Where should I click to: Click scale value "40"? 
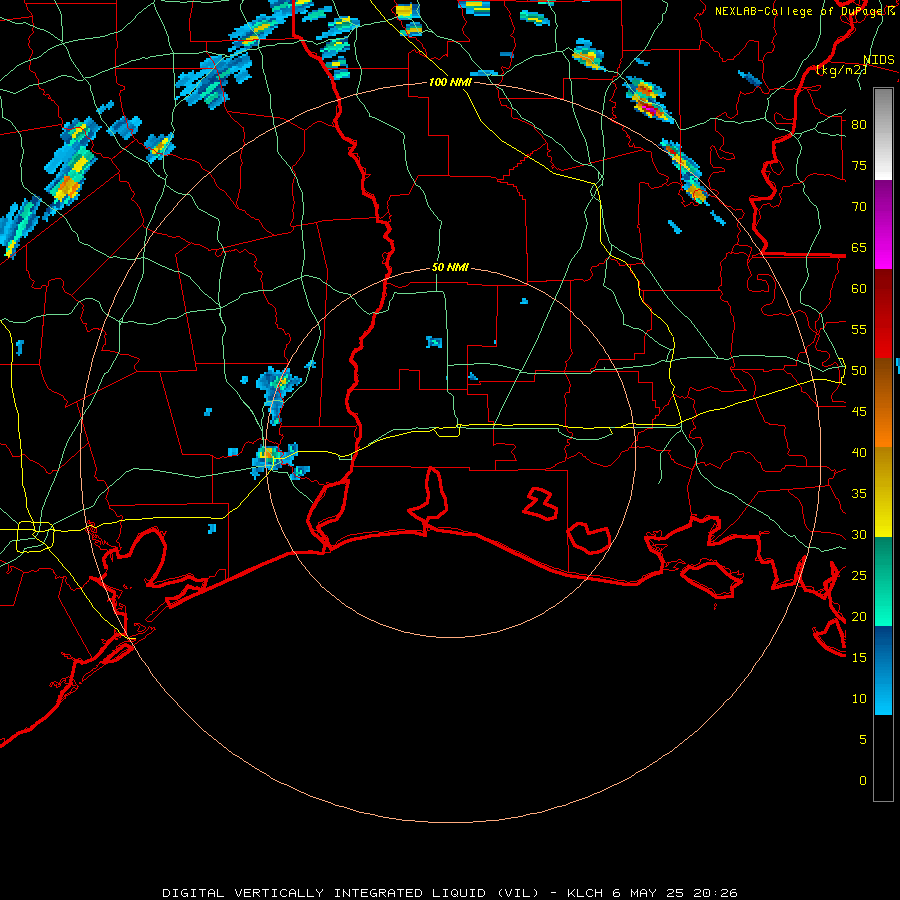point(859,452)
